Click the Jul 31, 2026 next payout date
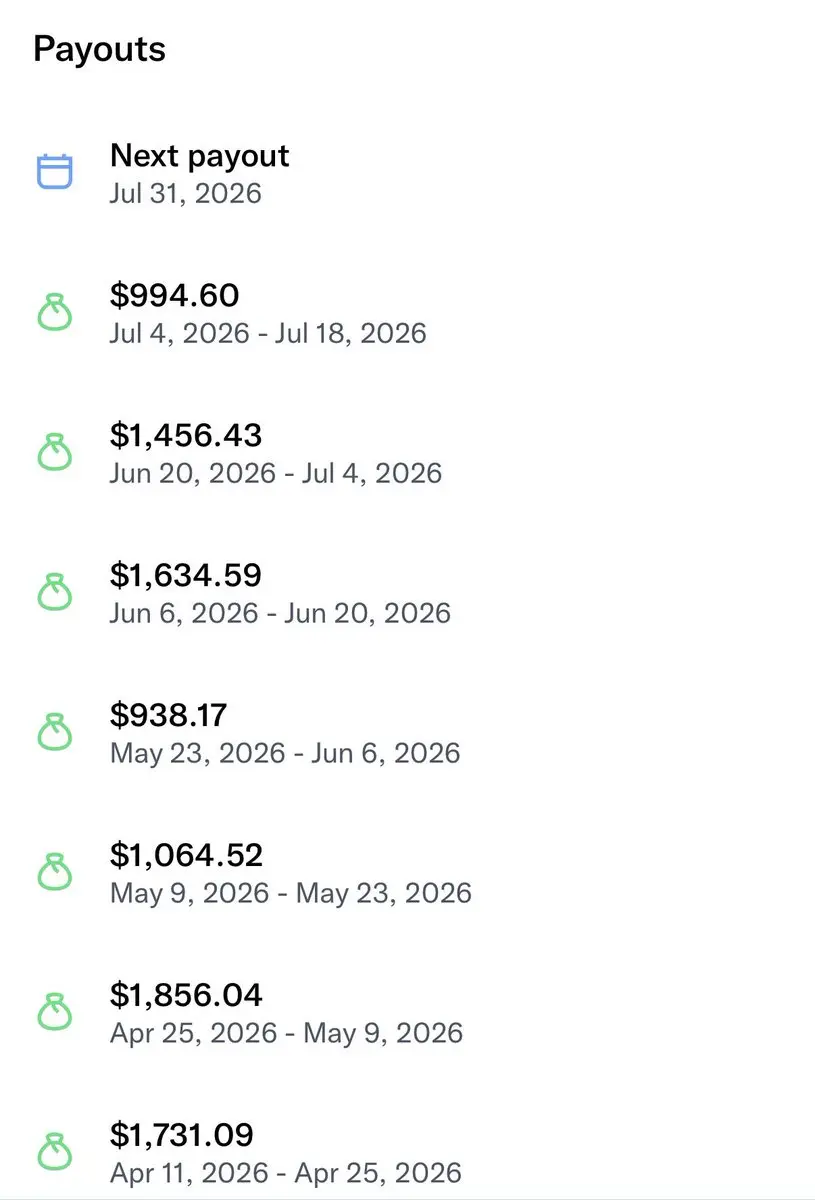815x1200 pixels. coord(186,193)
